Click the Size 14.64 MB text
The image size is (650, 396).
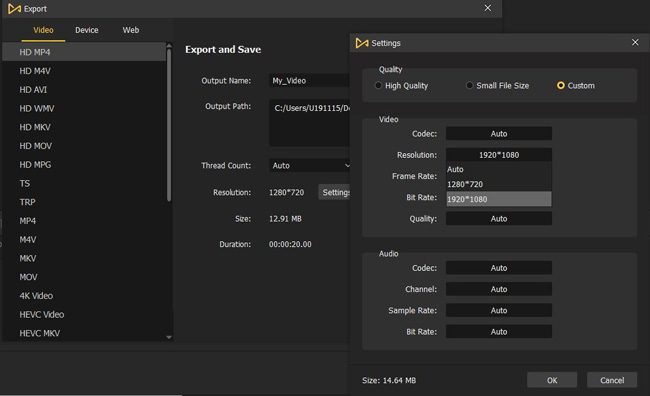(389, 380)
